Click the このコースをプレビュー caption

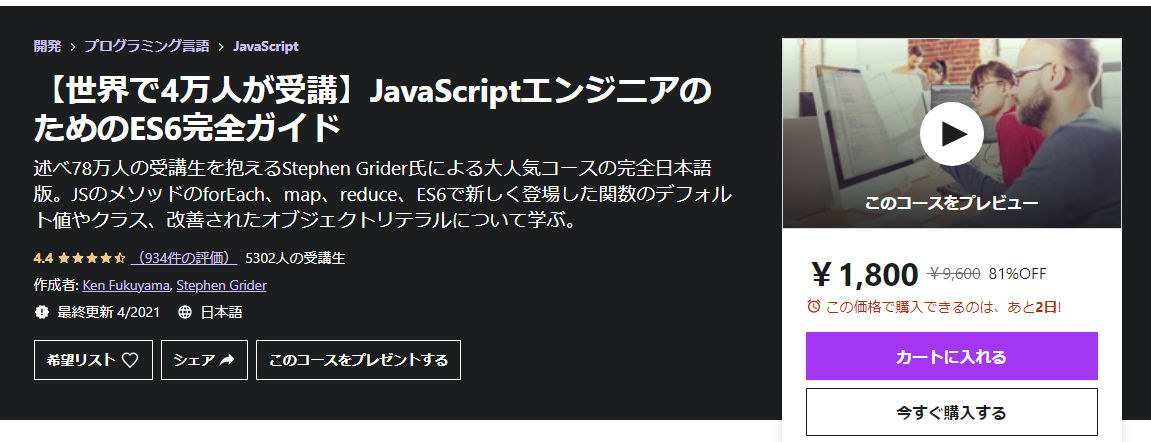pyautogui.click(x=951, y=203)
